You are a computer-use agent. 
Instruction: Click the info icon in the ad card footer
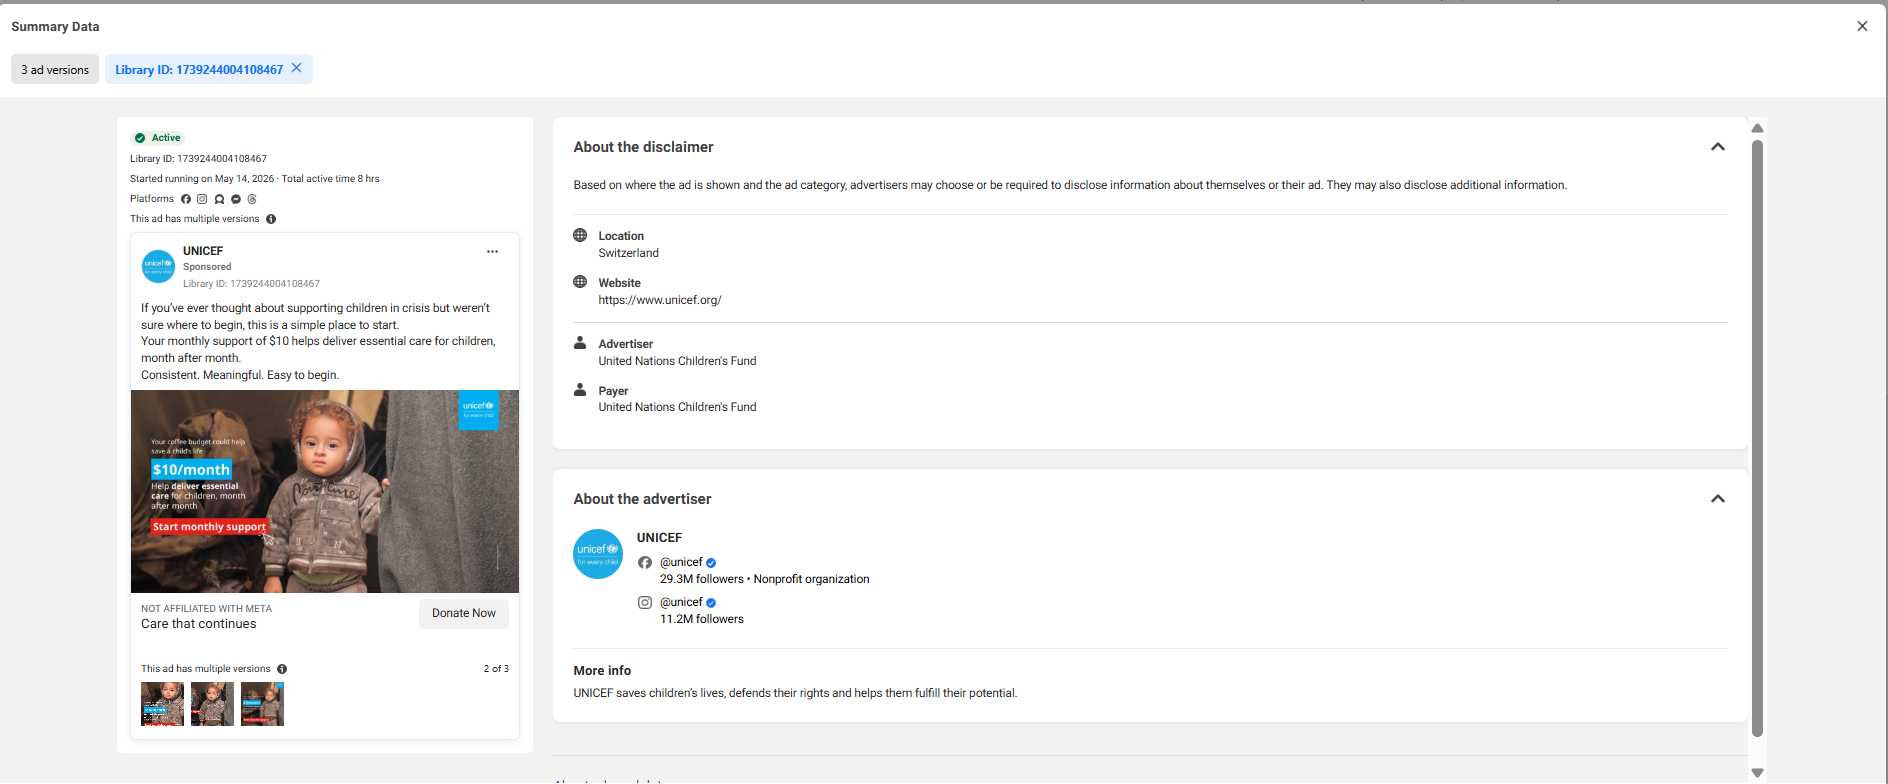coord(282,669)
